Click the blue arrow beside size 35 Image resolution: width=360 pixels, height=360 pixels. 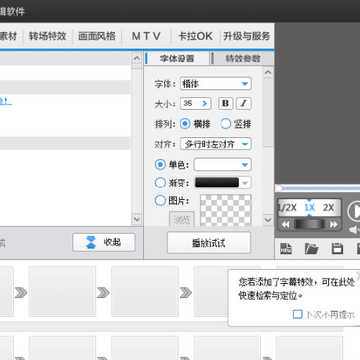pyautogui.click(x=205, y=104)
